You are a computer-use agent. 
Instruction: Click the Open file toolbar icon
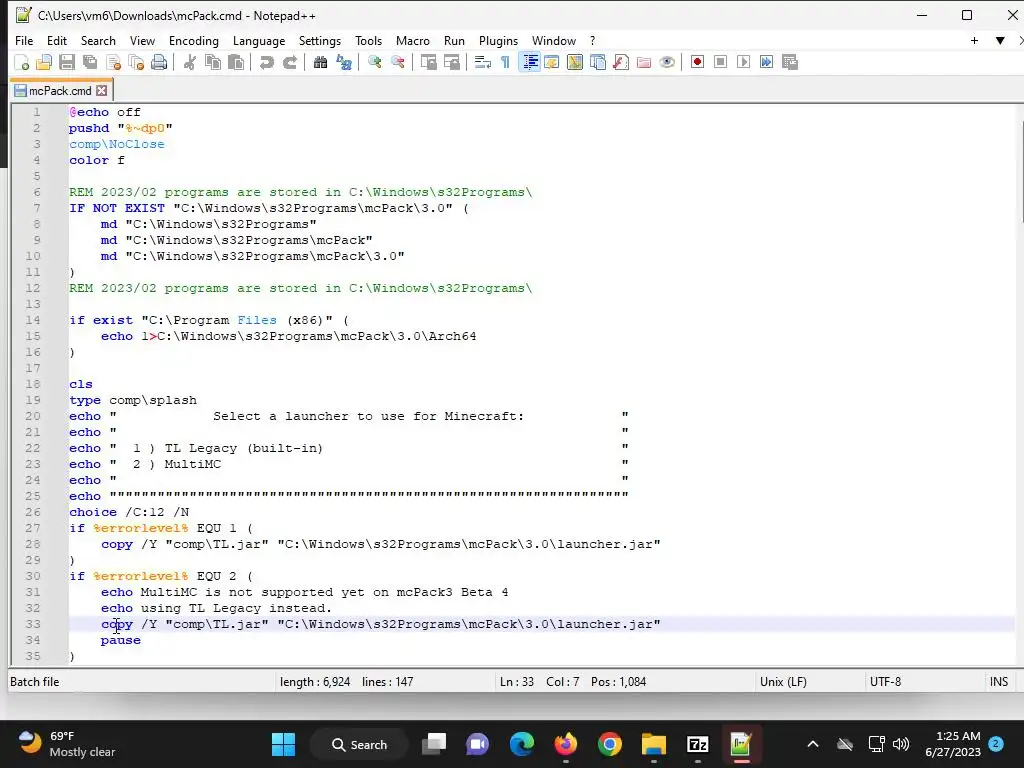pyautogui.click(x=44, y=62)
